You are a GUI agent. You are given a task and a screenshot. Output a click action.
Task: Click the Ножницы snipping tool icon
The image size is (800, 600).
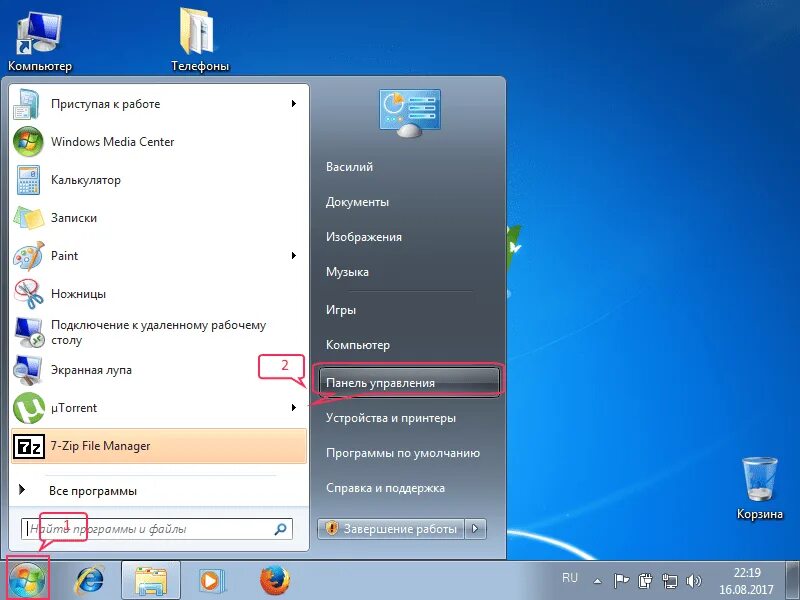29,294
